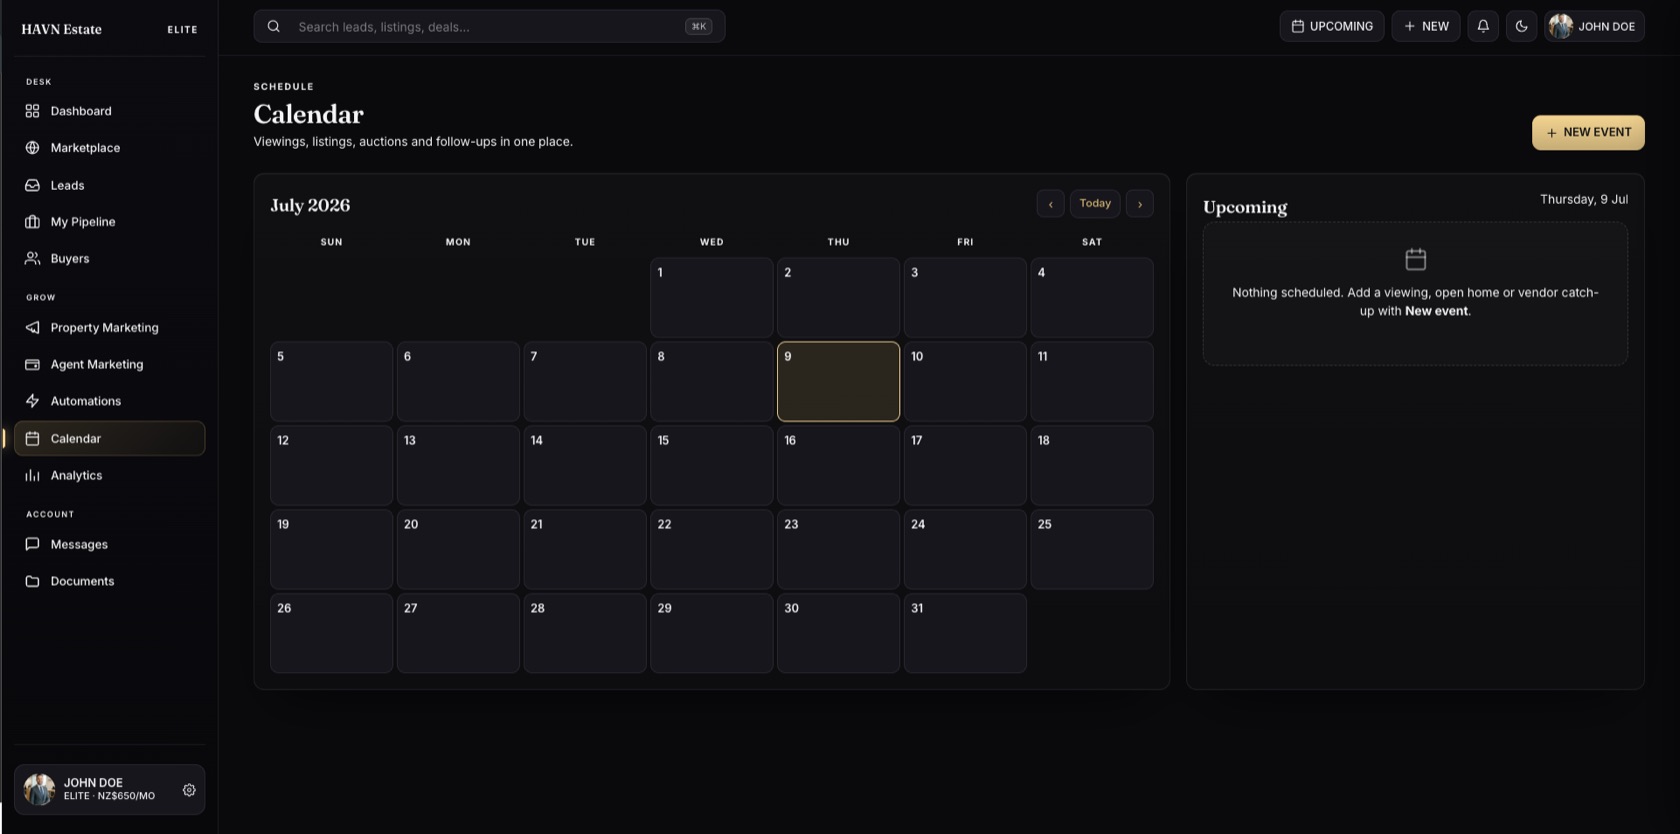
Task: Select July 31 day cell
Action: pos(965,634)
